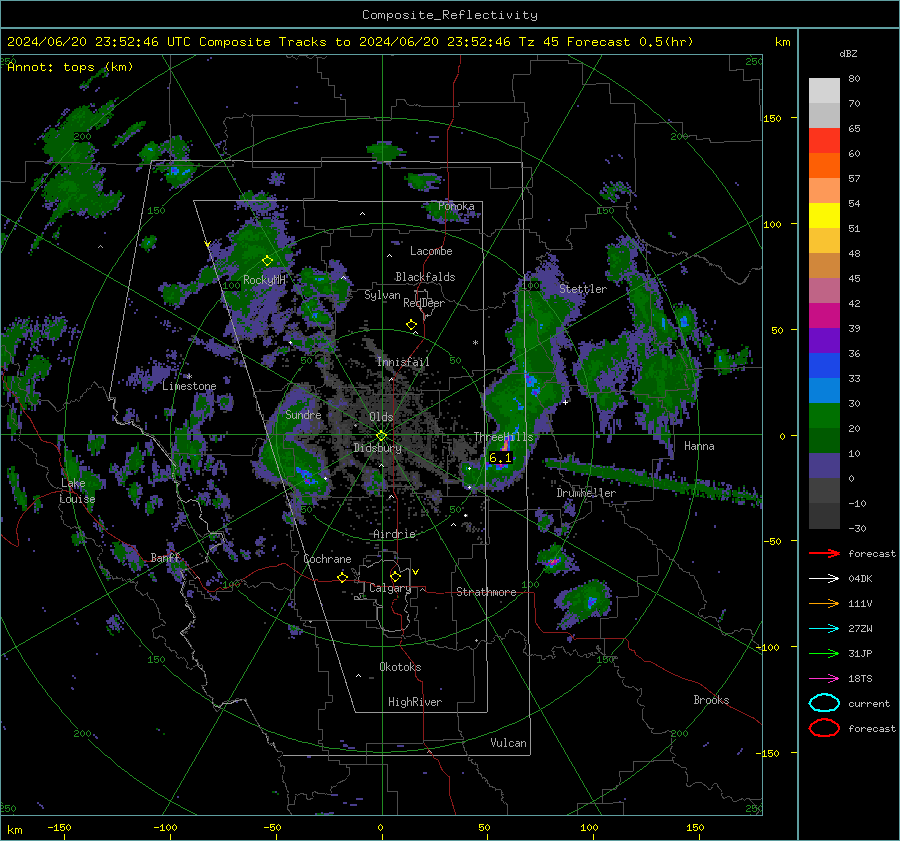Pick the red 60-65 dBZ swatch
900x841 pixels.
point(824,141)
